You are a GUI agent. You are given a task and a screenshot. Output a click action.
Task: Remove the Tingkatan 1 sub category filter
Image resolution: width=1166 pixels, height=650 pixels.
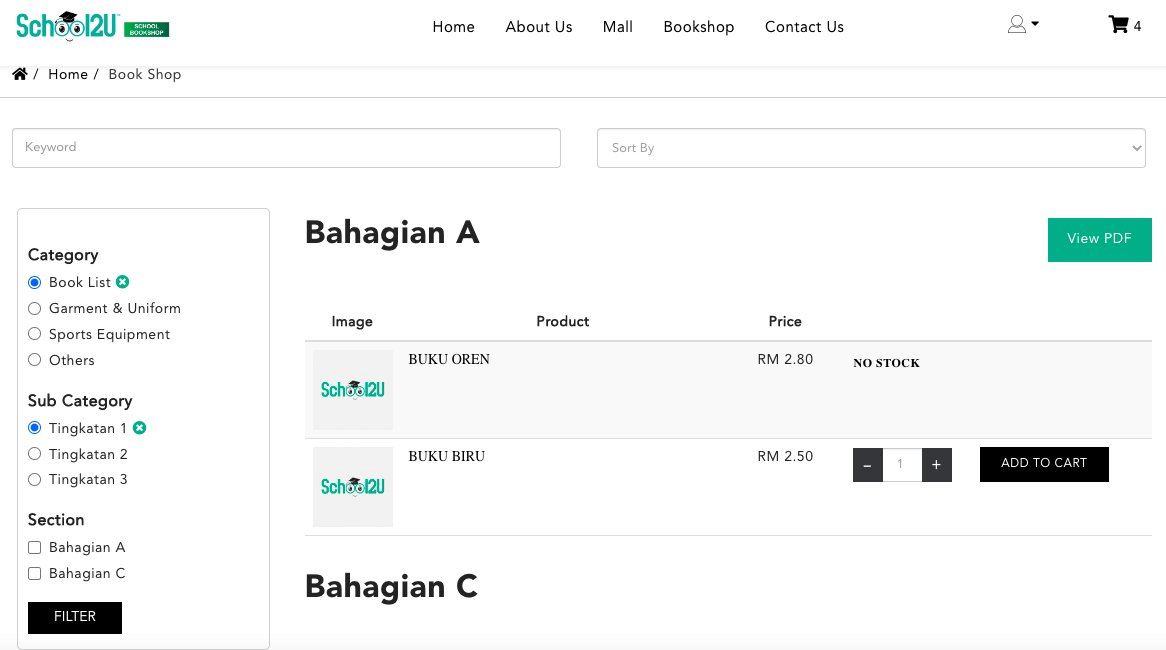(139, 428)
